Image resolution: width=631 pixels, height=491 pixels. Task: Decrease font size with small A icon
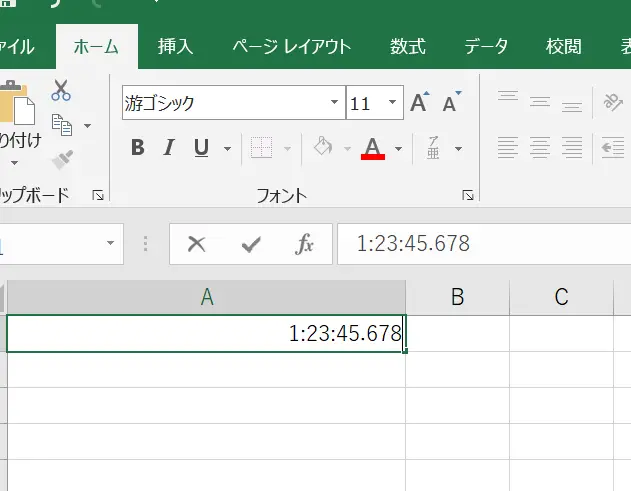click(x=450, y=103)
